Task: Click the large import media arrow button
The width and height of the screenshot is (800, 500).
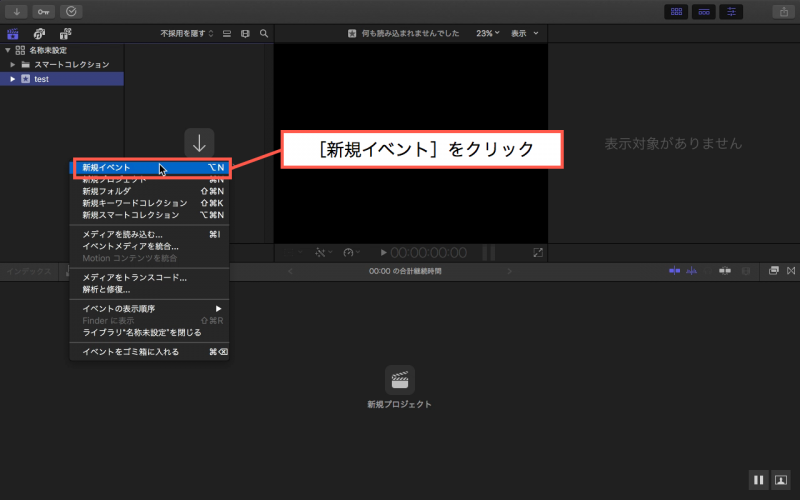Action: pos(199,143)
